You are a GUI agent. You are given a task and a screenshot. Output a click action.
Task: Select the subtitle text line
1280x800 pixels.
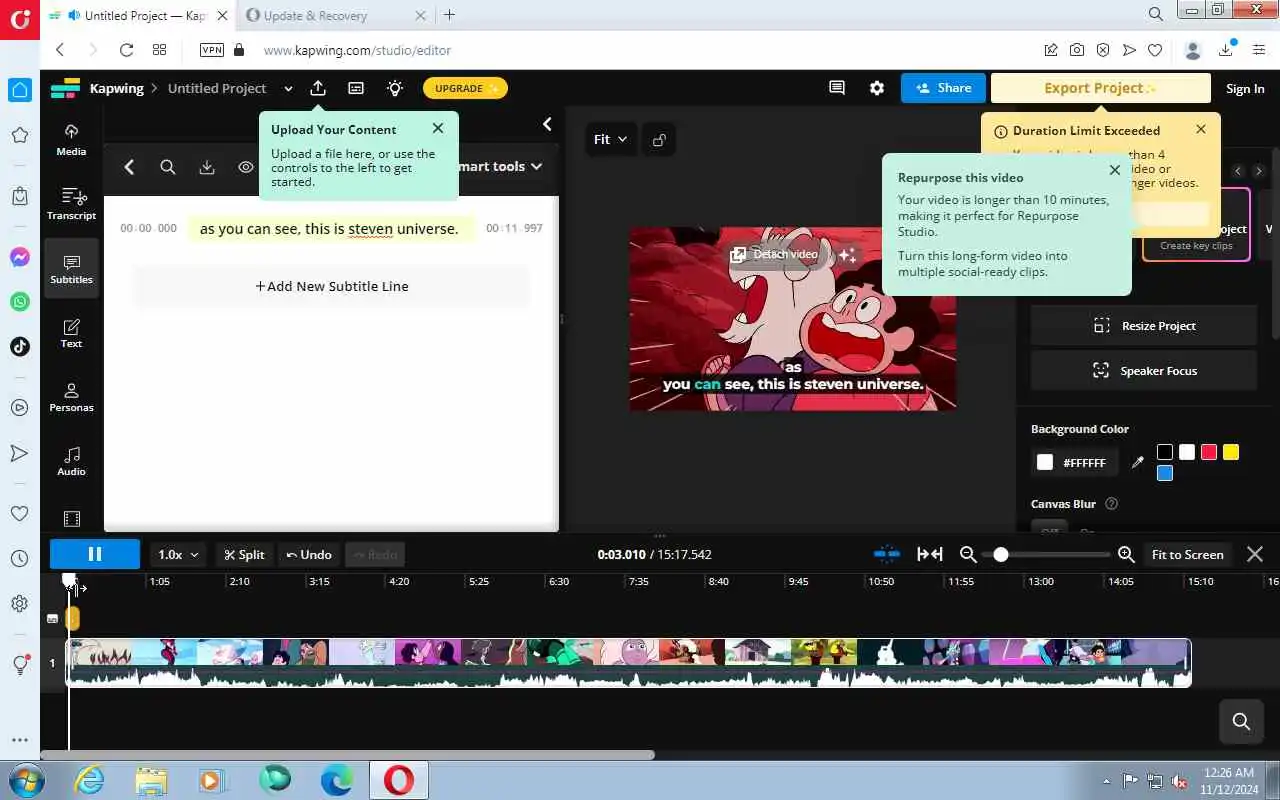tap(329, 229)
